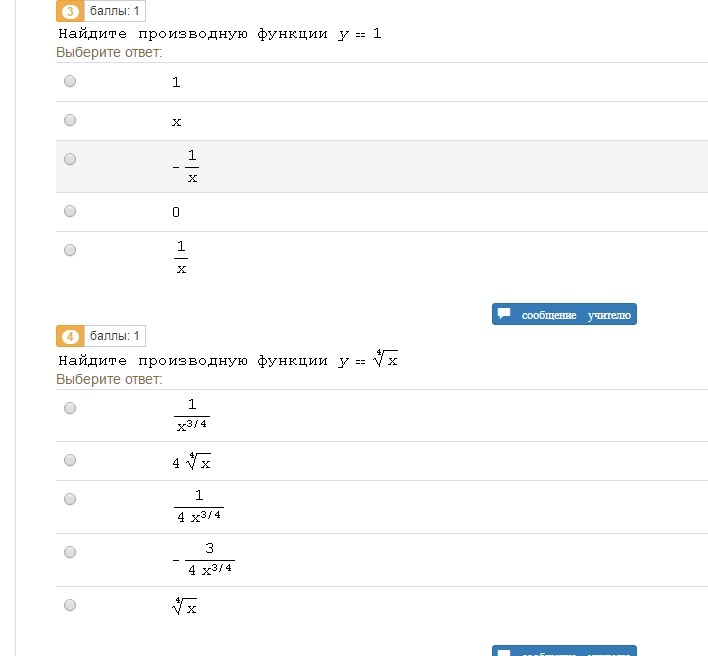The width and height of the screenshot is (708, 656).
Task: Click the 1/x formula in last row of question 3
Action: (x=181, y=257)
